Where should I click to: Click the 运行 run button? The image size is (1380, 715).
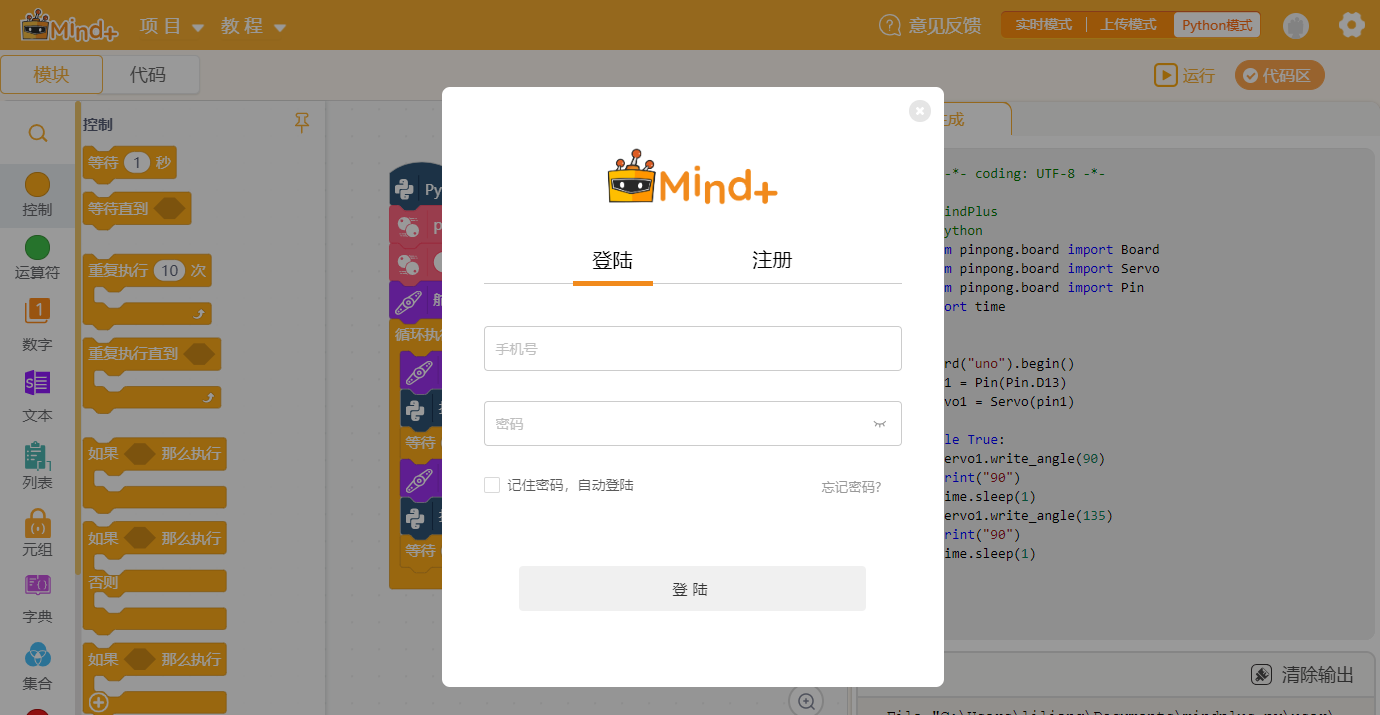(1184, 75)
